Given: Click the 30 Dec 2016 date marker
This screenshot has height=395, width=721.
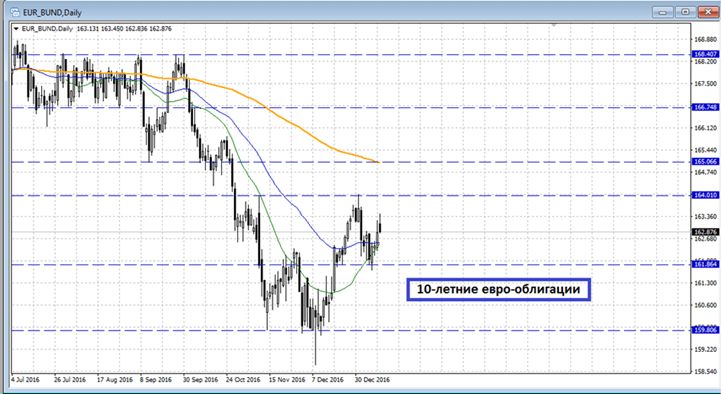Looking at the screenshot, I should coord(372,380).
